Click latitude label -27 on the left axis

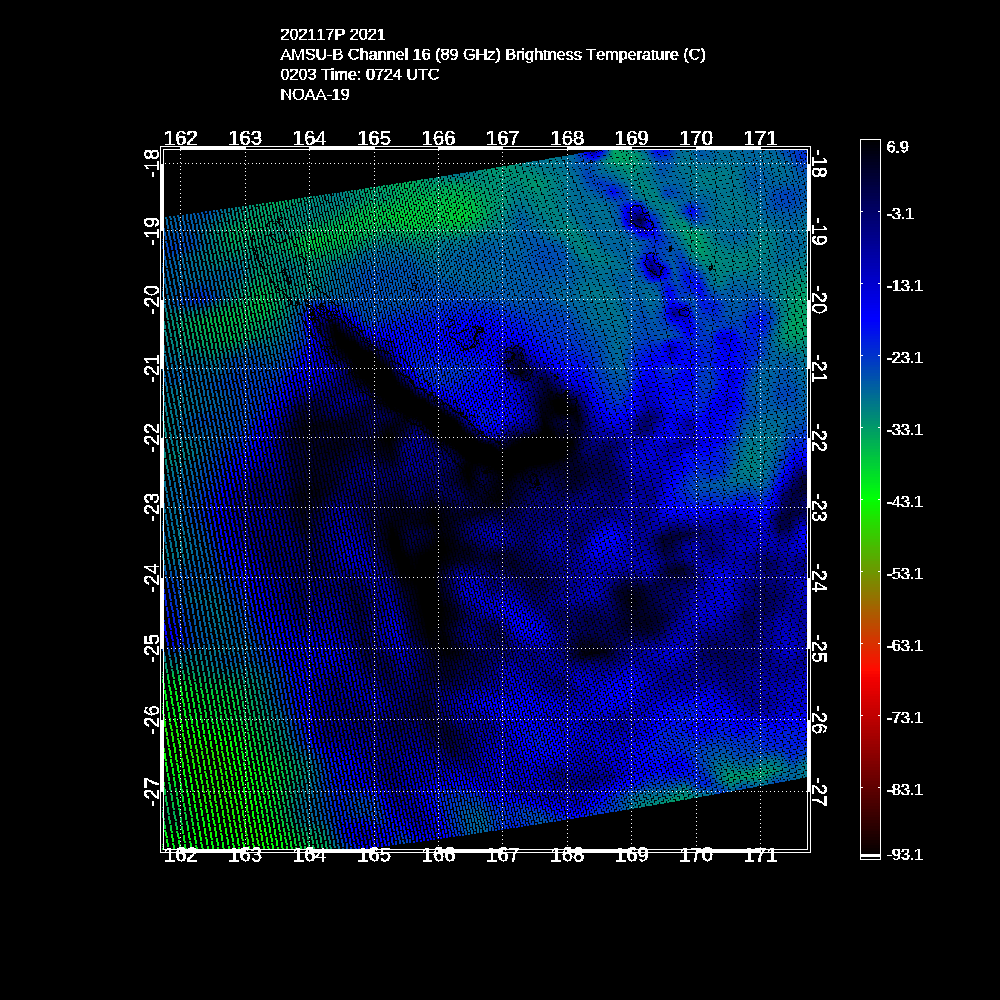pyautogui.click(x=151, y=789)
